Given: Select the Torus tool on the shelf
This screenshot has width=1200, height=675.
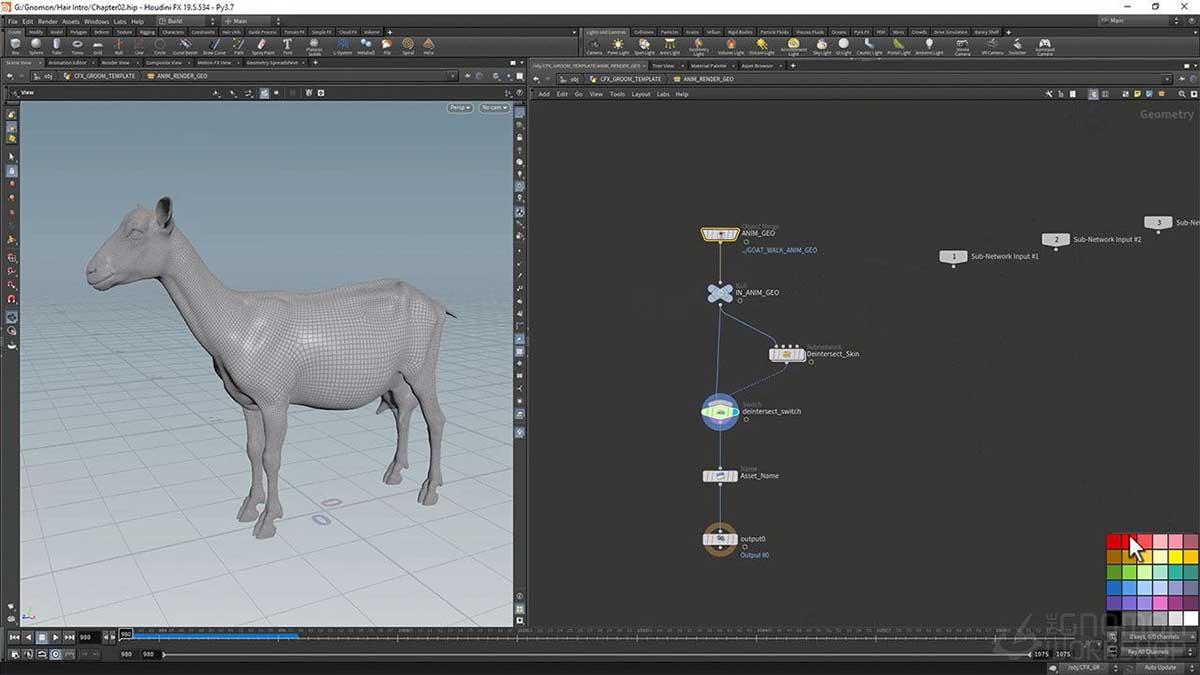Looking at the screenshot, I should 75,44.
